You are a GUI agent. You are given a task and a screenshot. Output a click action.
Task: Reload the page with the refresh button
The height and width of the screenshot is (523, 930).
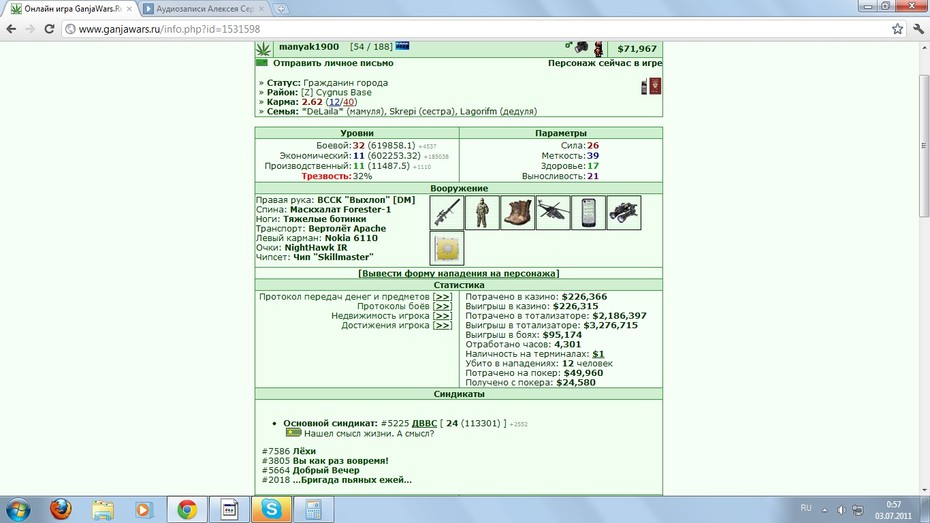click(x=50, y=28)
